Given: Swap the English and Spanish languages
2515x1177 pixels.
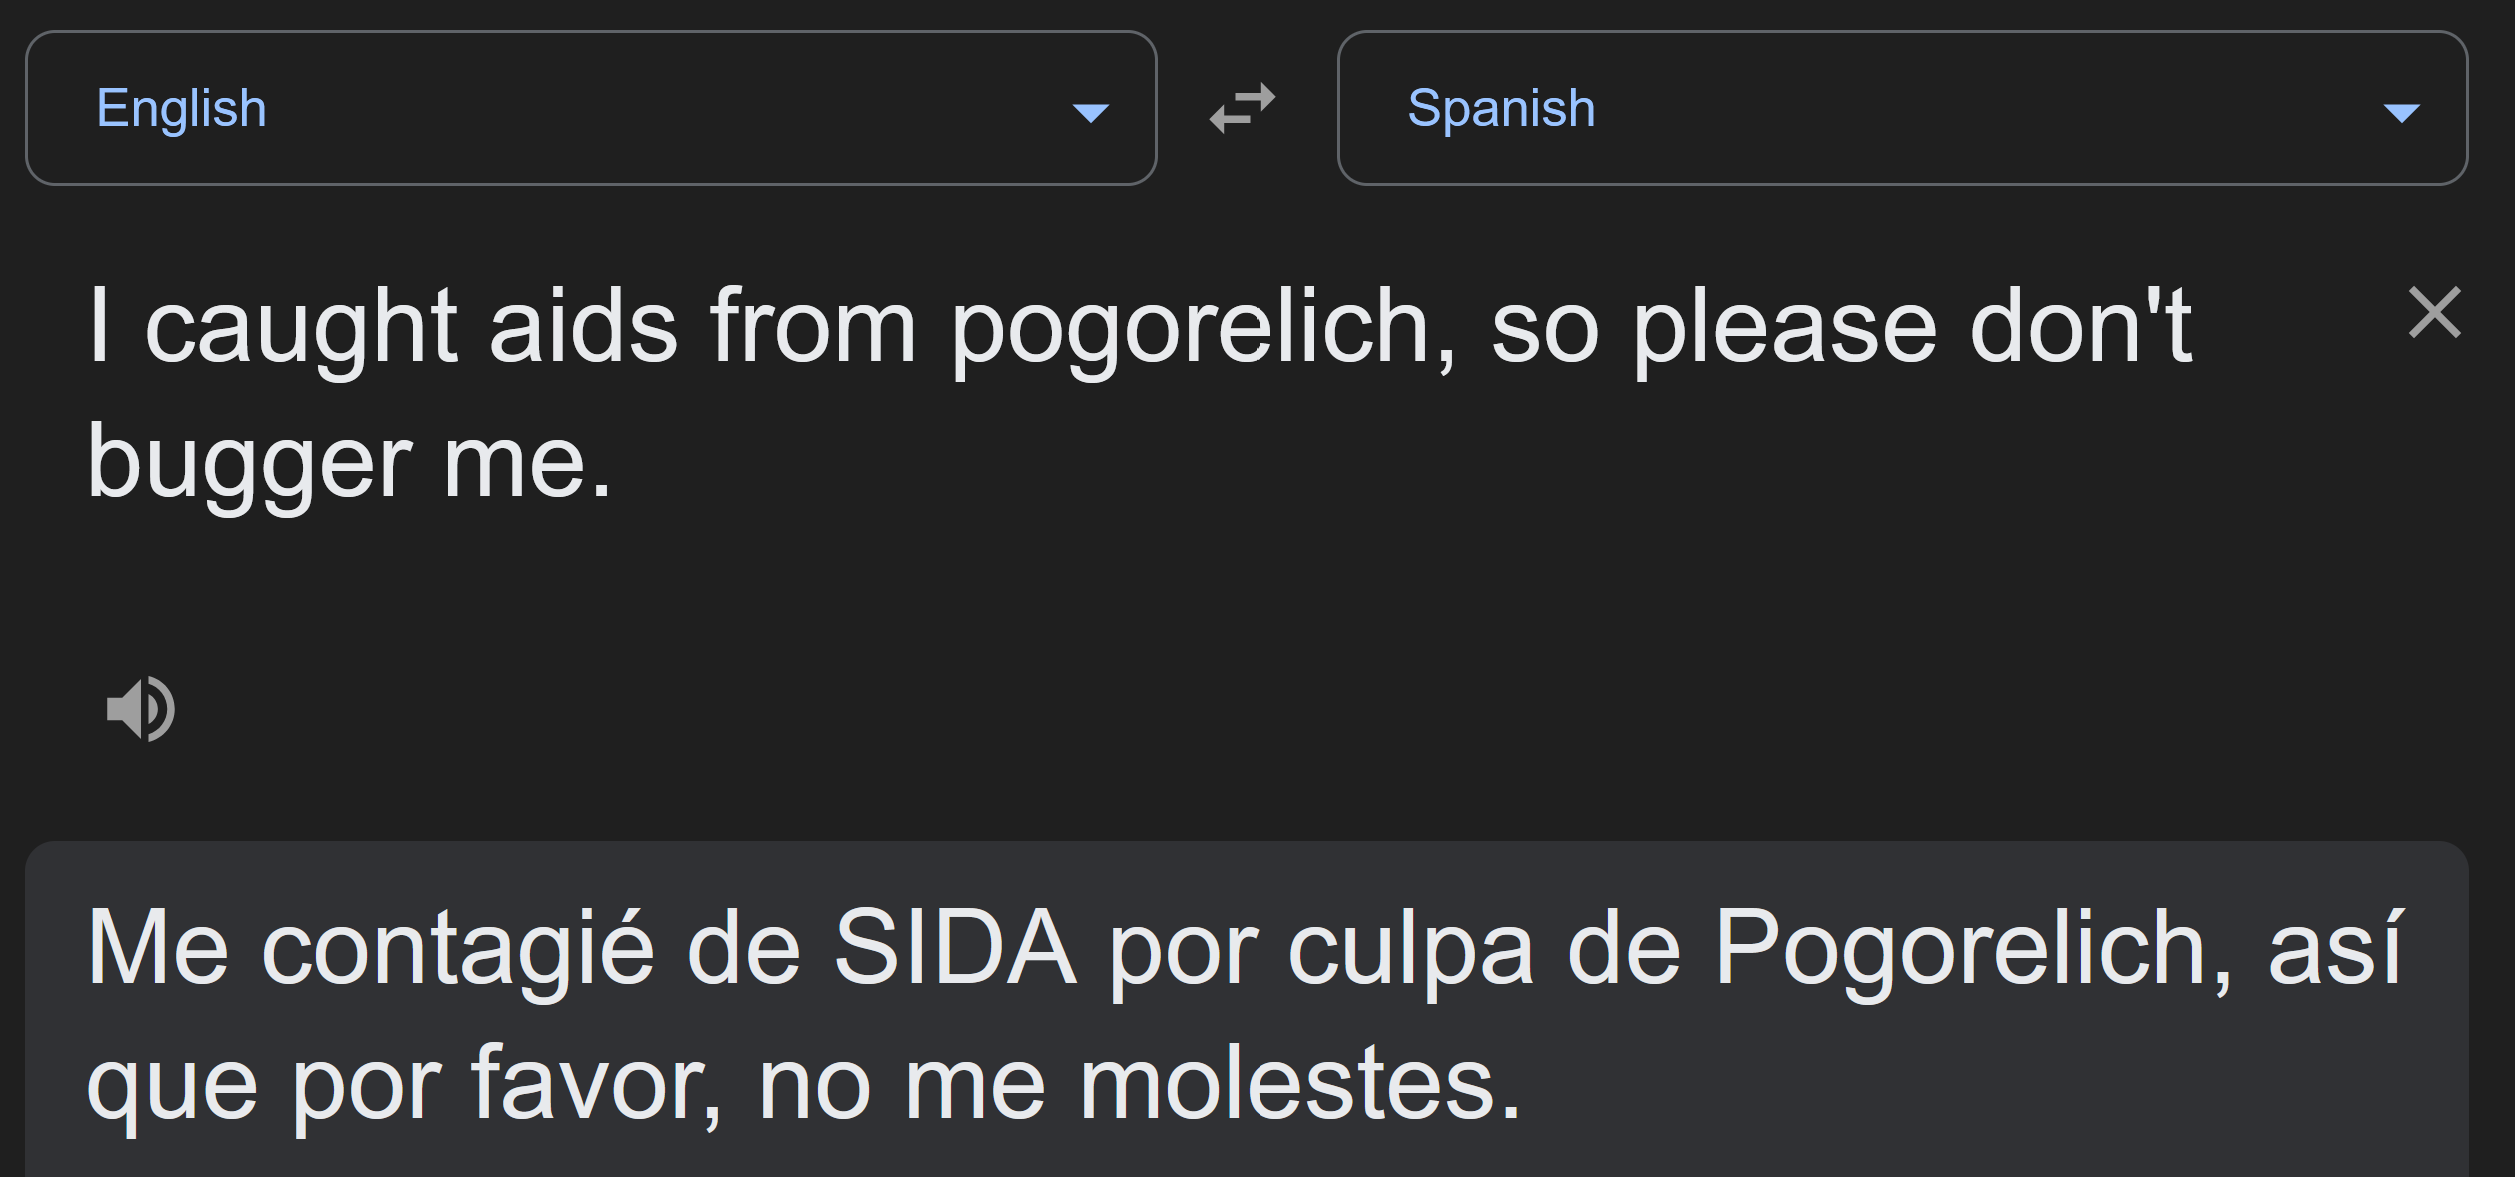Looking at the screenshot, I should [x=1242, y=108].
